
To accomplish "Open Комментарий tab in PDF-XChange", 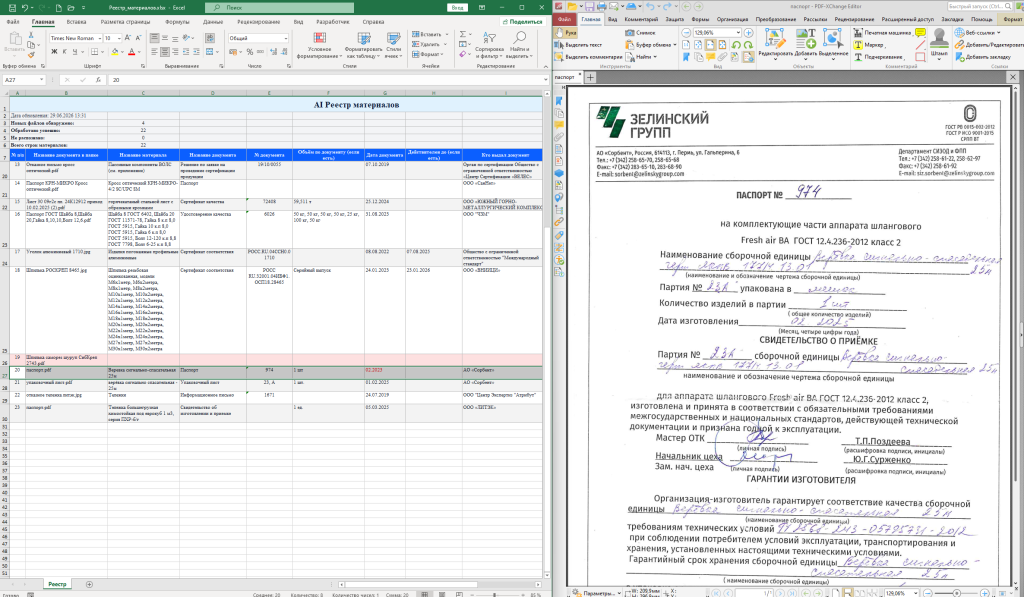I will click(x=641, y=20).
